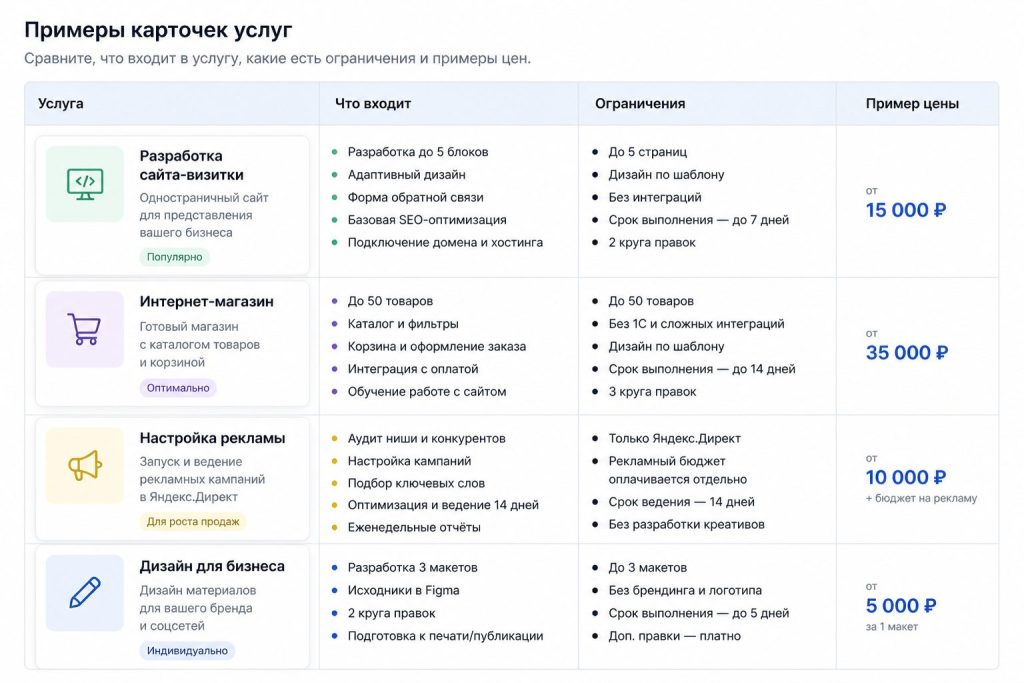The height and width of the screenshot is (683, 1024).
Task: Click the 10 000 ₽ price
Action: pos(906,477)
